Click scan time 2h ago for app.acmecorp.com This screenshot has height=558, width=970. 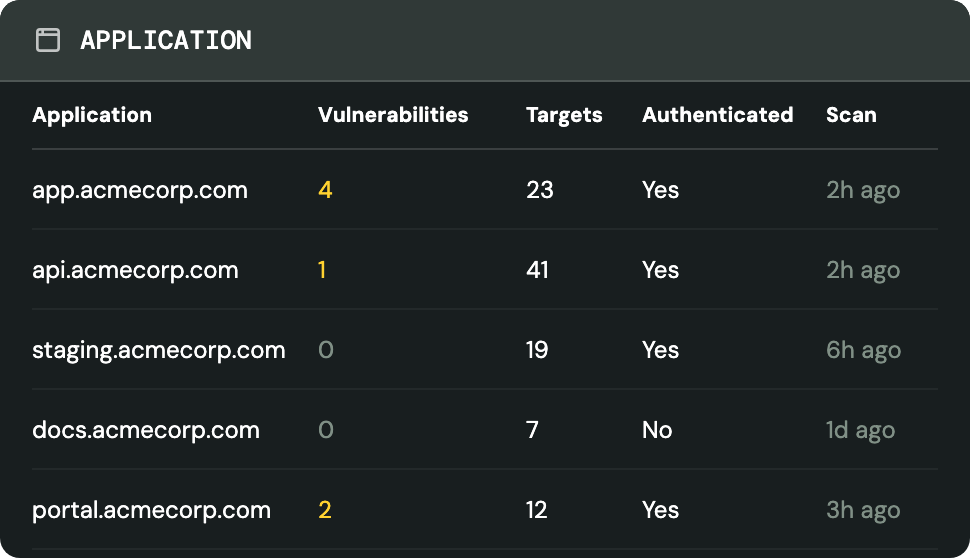[x=863, y=191]
